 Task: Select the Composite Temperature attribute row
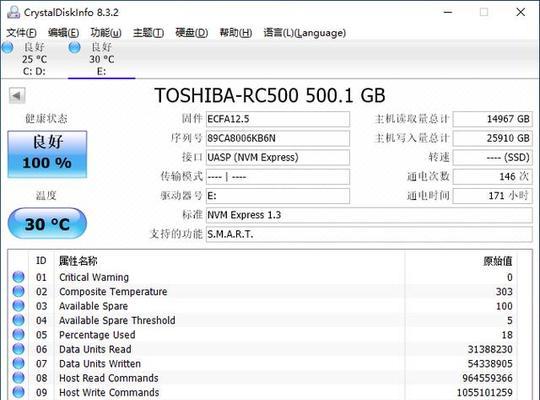point(262,291)
